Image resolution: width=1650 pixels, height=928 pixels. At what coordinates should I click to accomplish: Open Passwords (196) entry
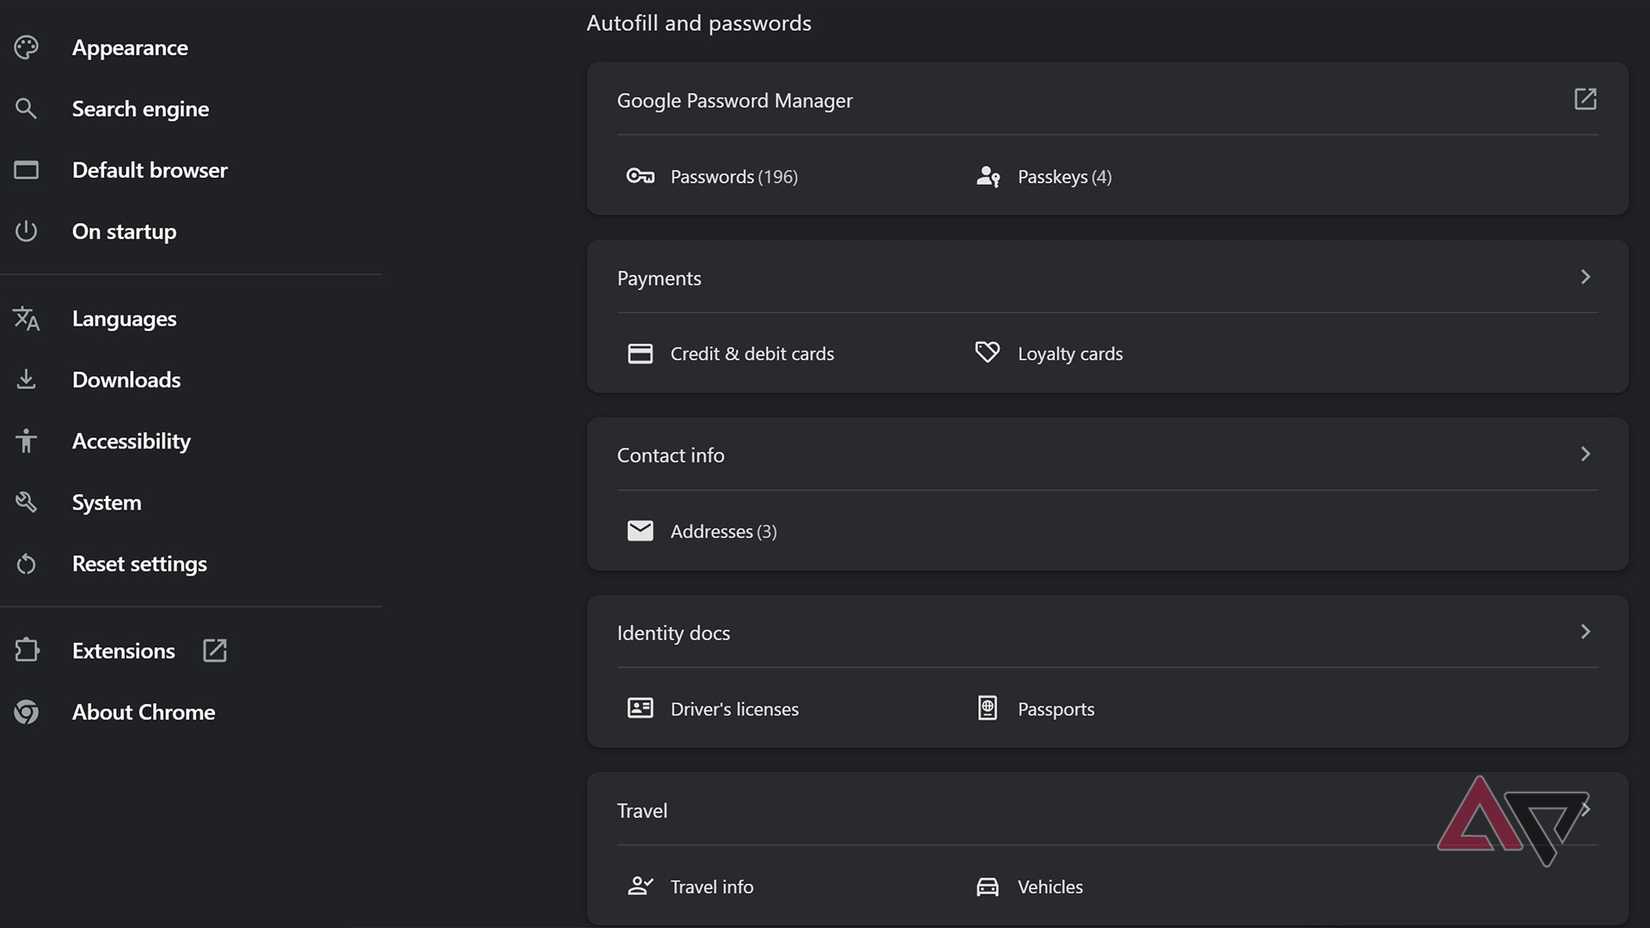tap(734, 177)
